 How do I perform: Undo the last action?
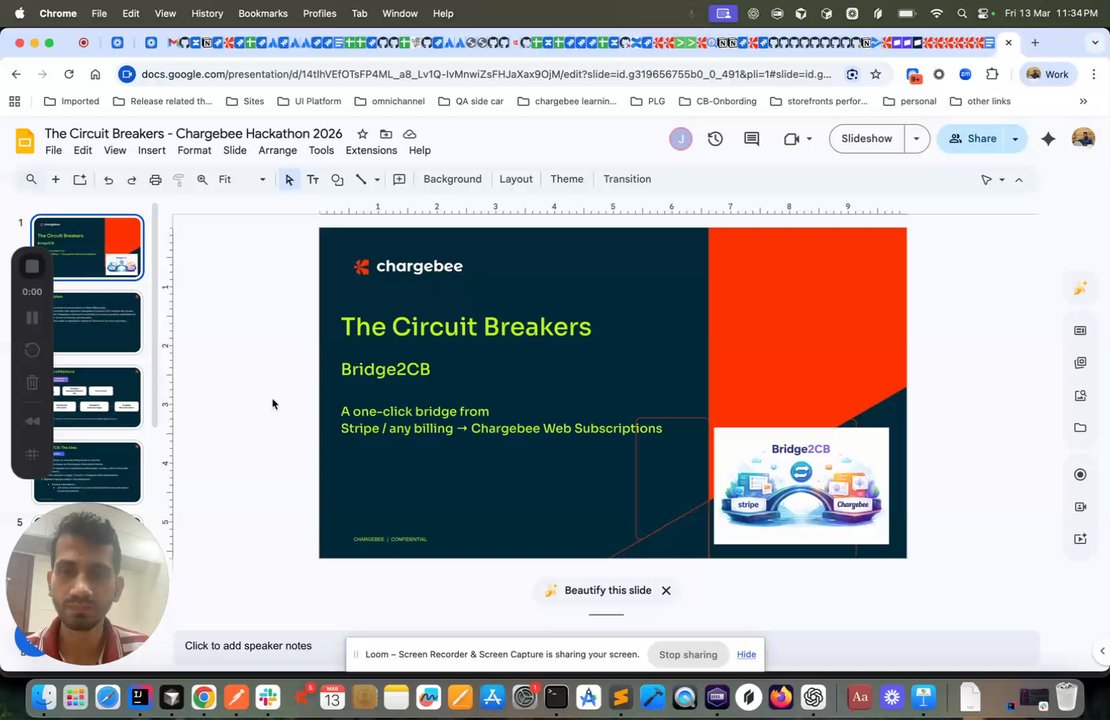[108, 180]
